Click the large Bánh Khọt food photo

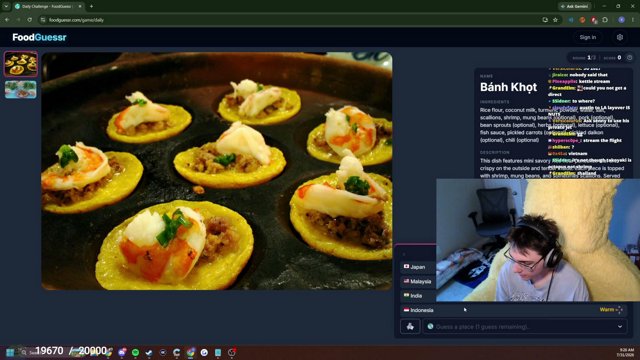coord(217,171)
